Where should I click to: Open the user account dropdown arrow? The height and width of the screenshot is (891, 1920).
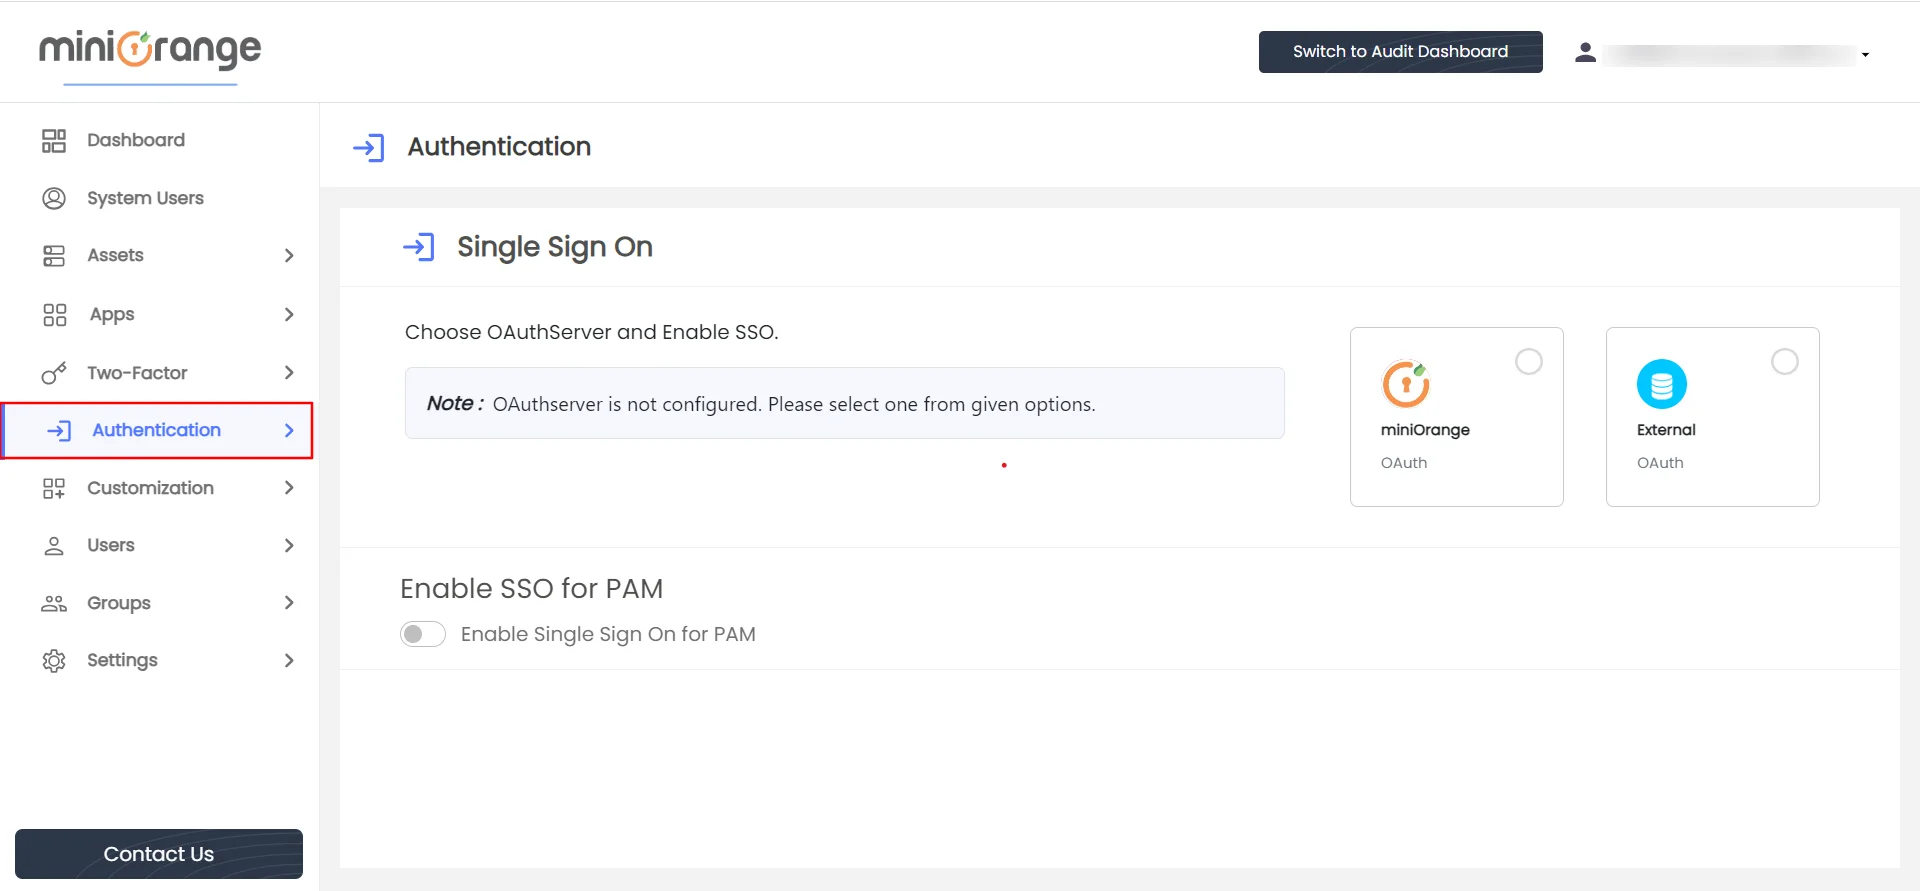pos(1865,55)
